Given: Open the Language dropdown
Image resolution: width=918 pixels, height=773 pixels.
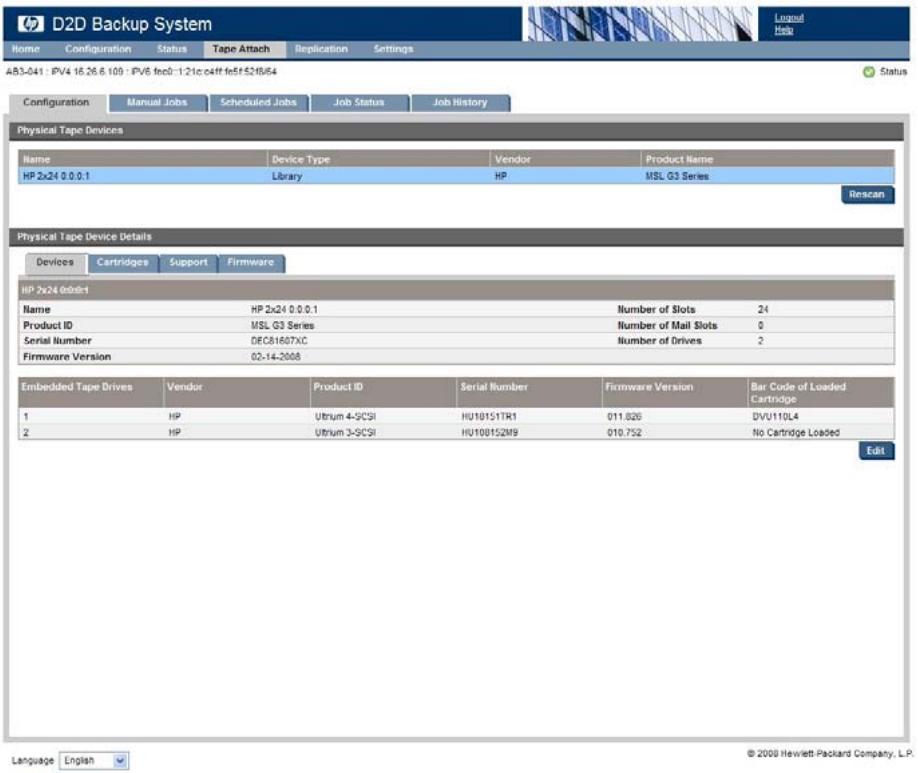Looking at the screenshot, I should [94, 760].
